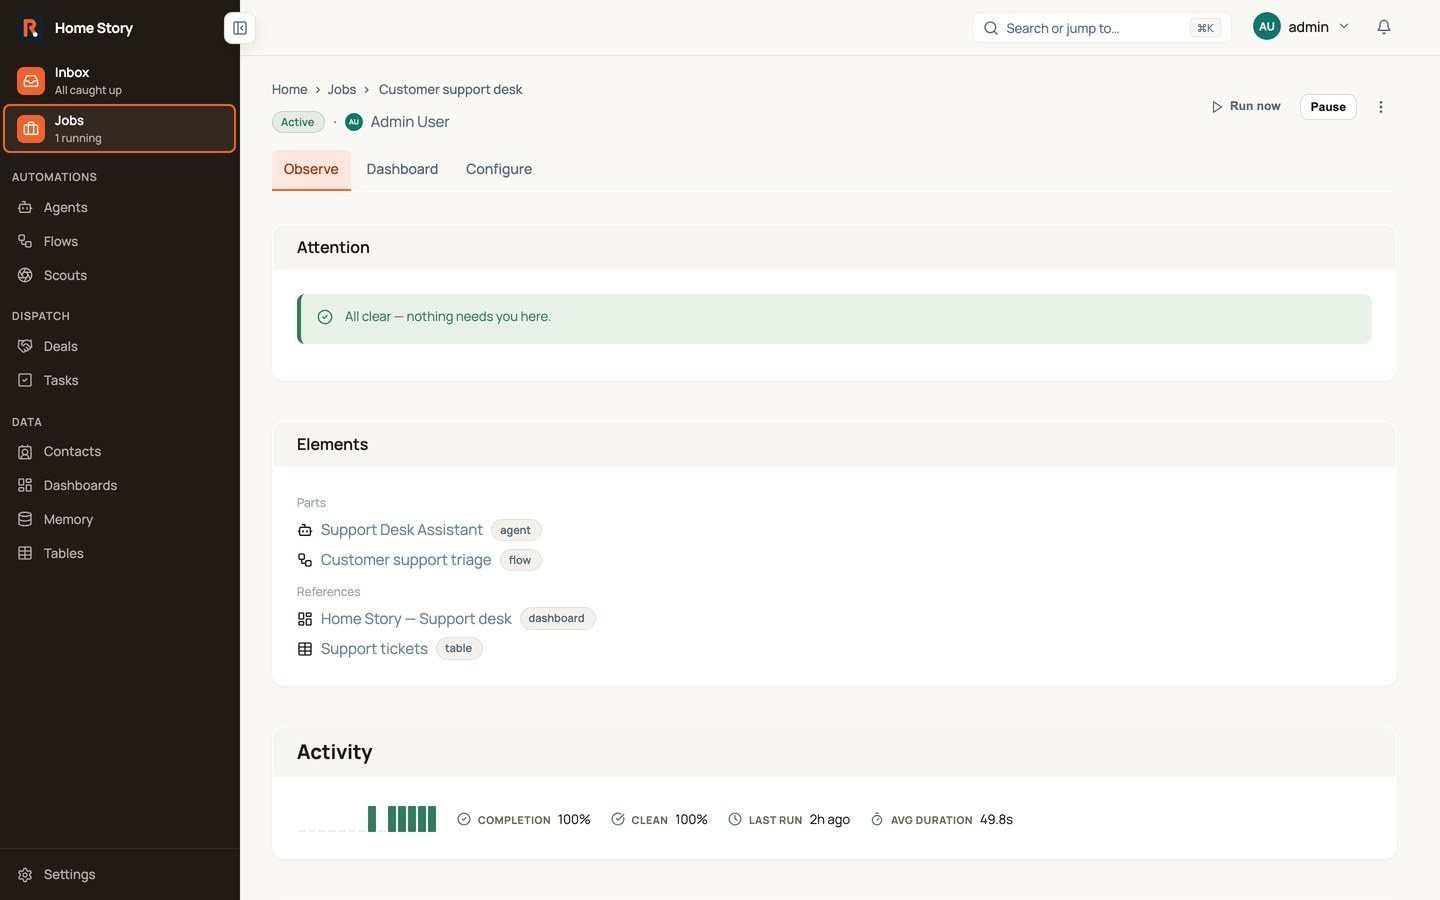Image resolution: width=1440 pixels, height=900 pixels.
Task: Click the Home Story logo icon
Action: (30, 28)
